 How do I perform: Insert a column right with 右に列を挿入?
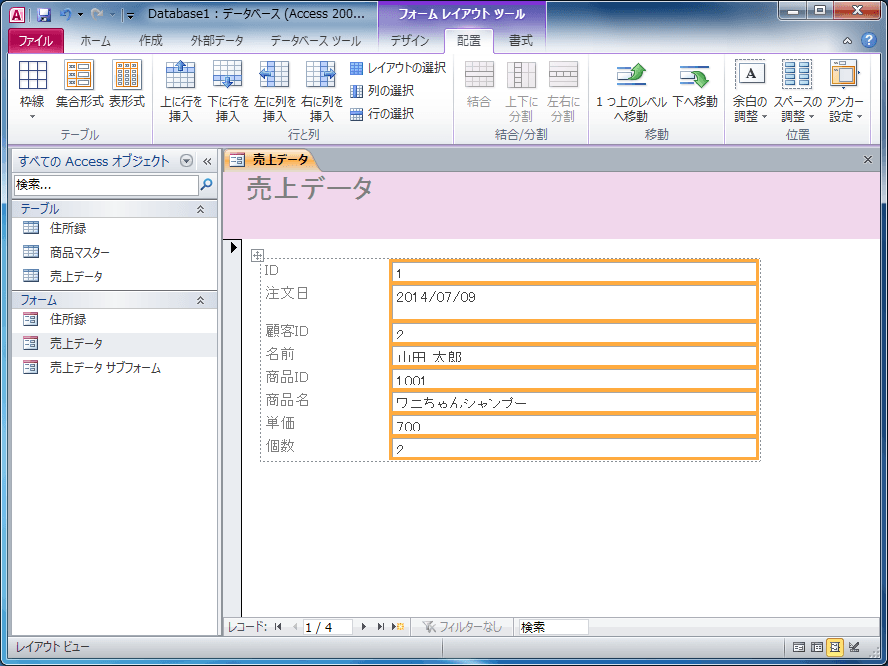tap(322, 91)
